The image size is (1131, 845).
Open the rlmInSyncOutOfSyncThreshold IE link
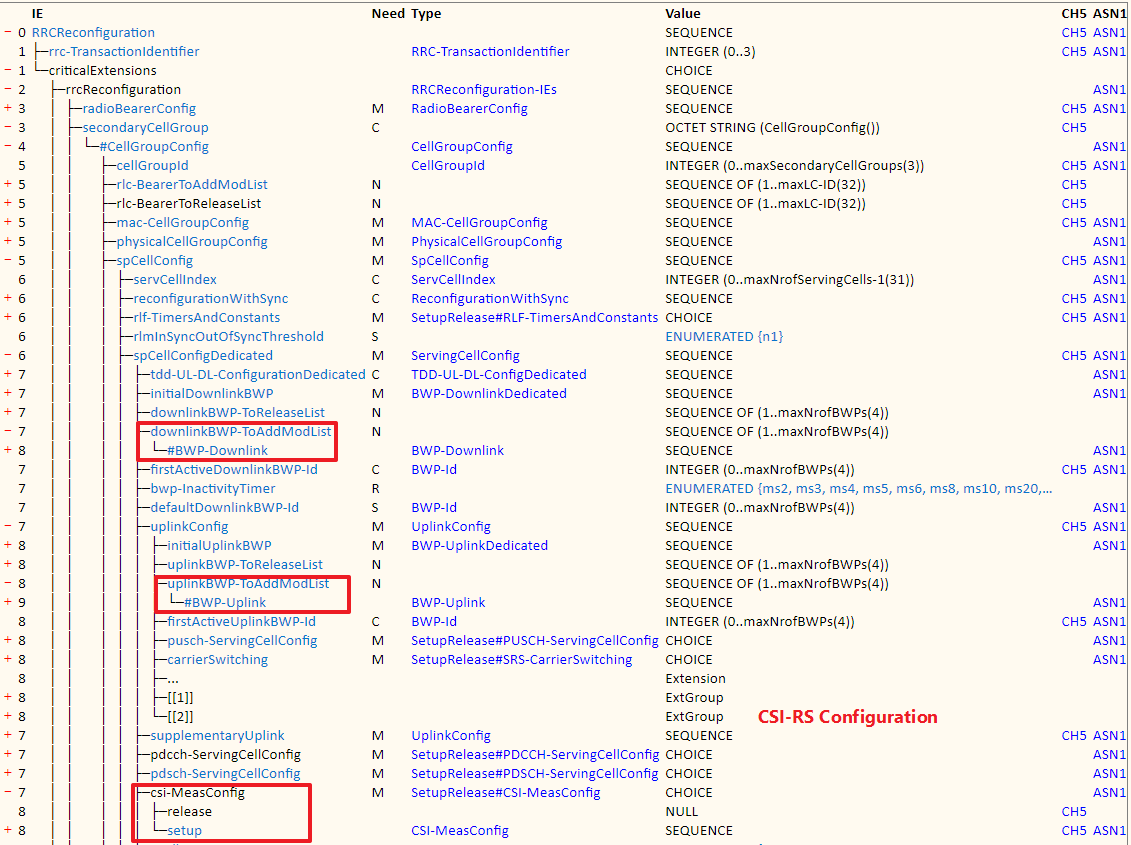click(229, 337)
